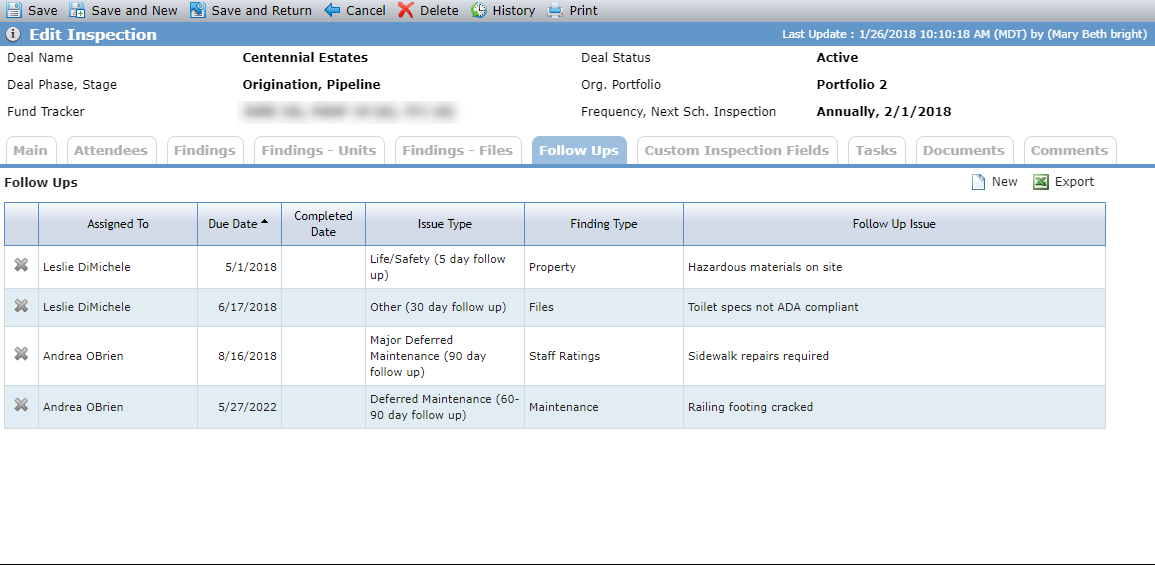Open the Custom Inspection Fields tab

737,150
